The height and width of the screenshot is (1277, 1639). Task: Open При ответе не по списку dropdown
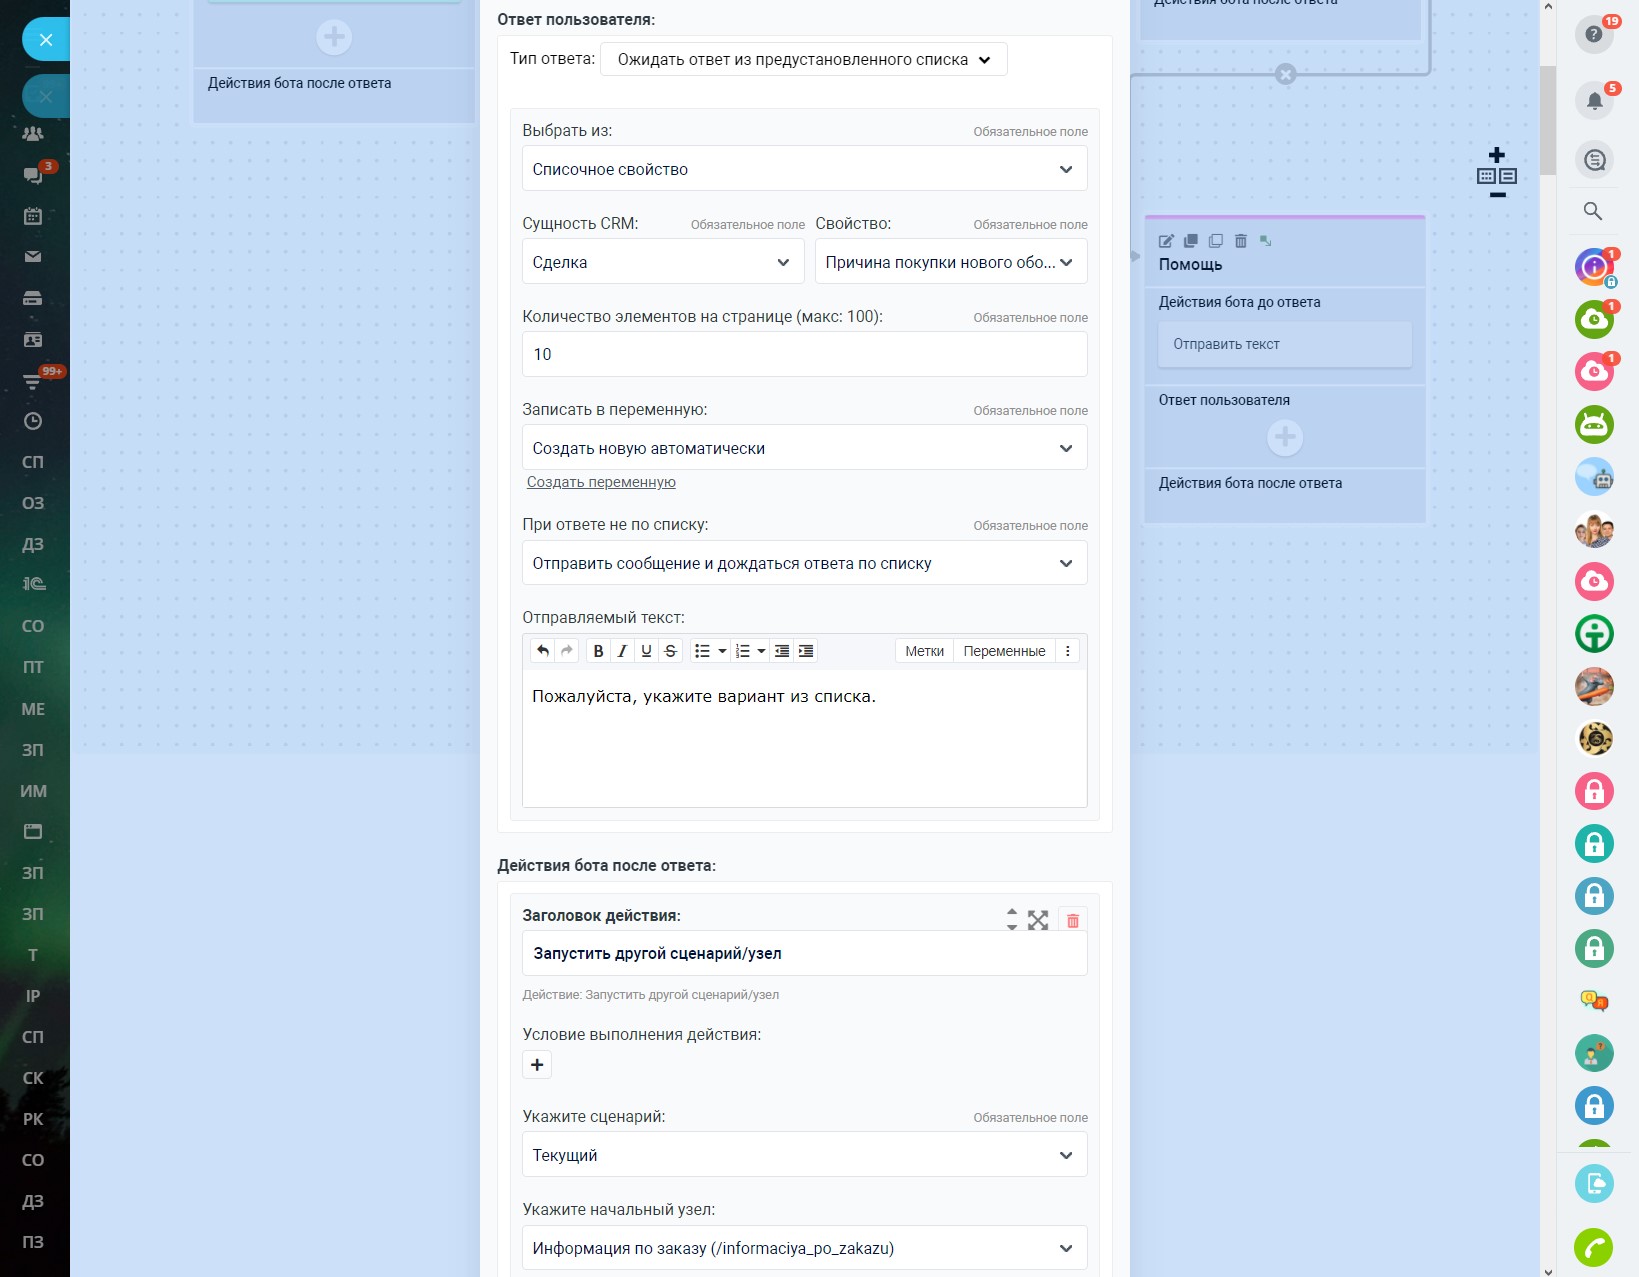(x=805, y=563)
